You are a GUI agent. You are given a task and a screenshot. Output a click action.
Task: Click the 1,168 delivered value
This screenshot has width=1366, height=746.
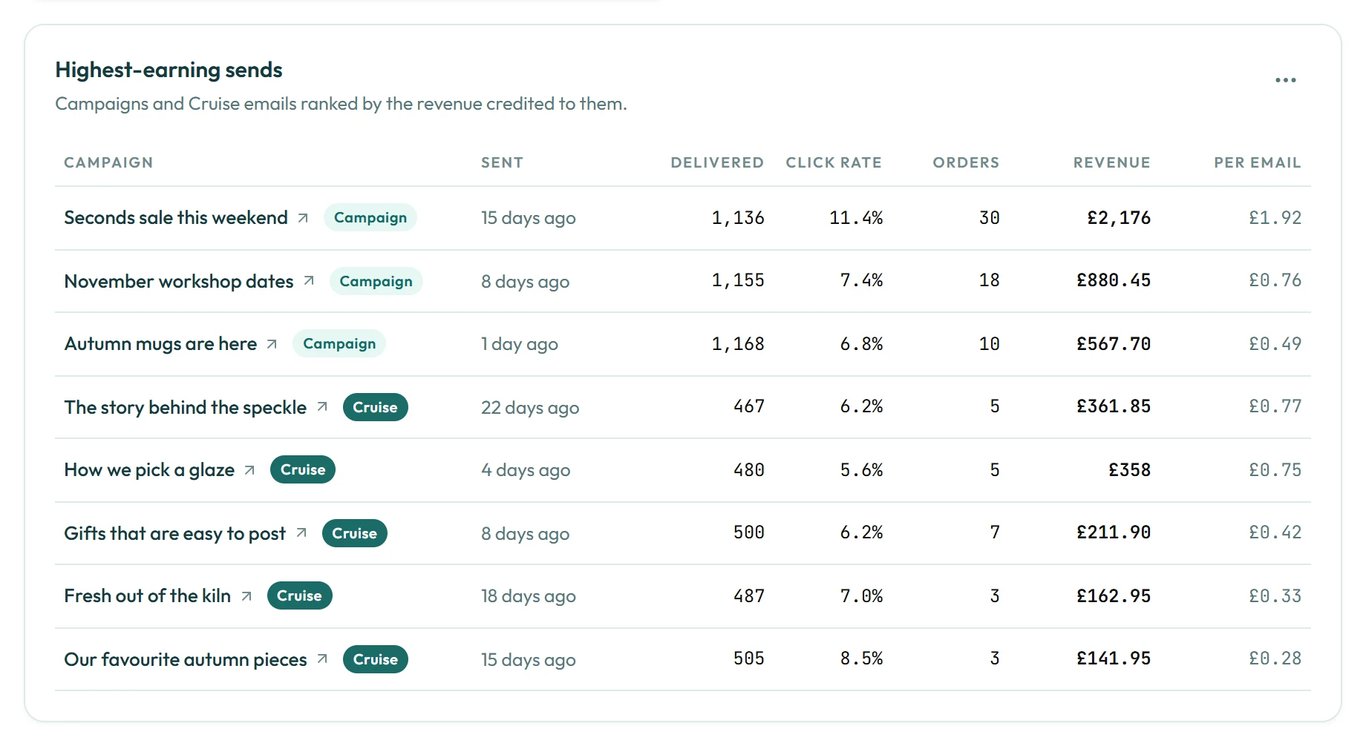pos(738,344)
